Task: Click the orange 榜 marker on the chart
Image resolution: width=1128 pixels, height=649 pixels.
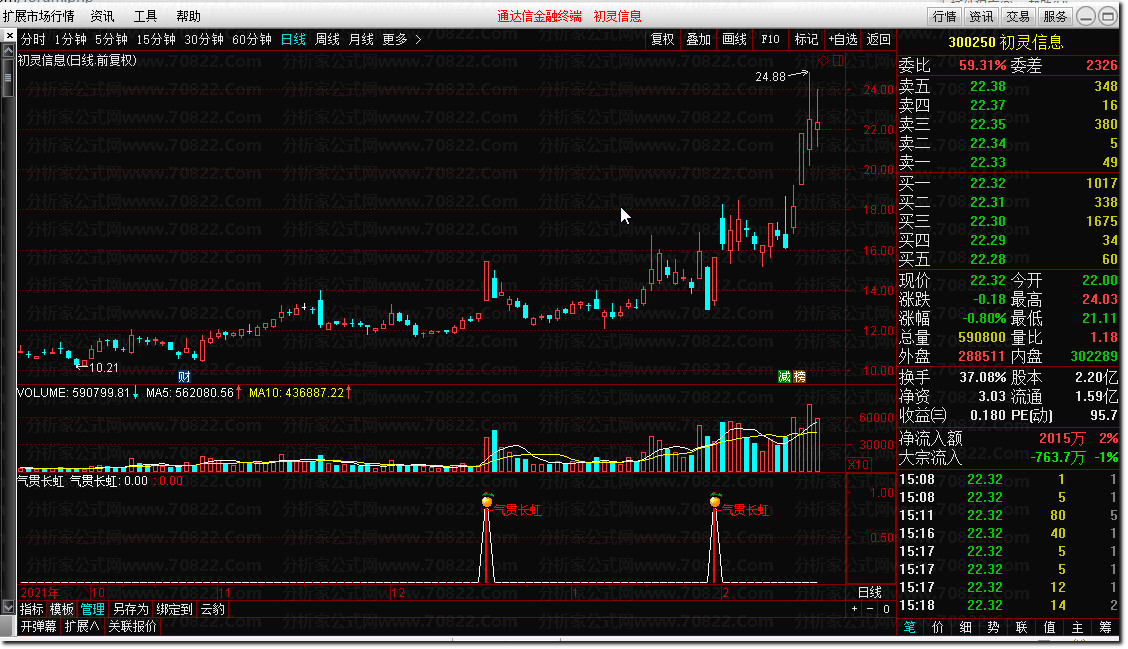Action: click(x=799, y=376)
